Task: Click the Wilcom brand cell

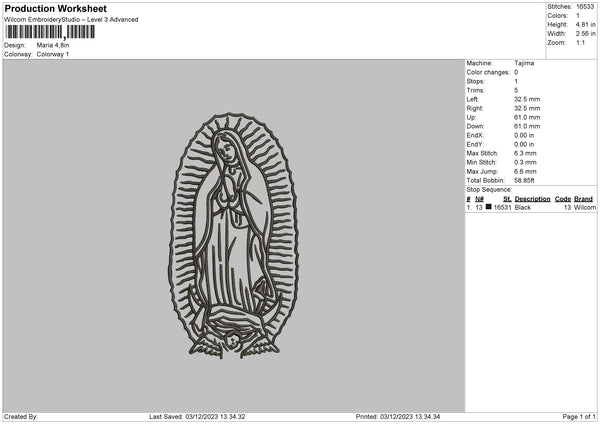Action: 585,207
